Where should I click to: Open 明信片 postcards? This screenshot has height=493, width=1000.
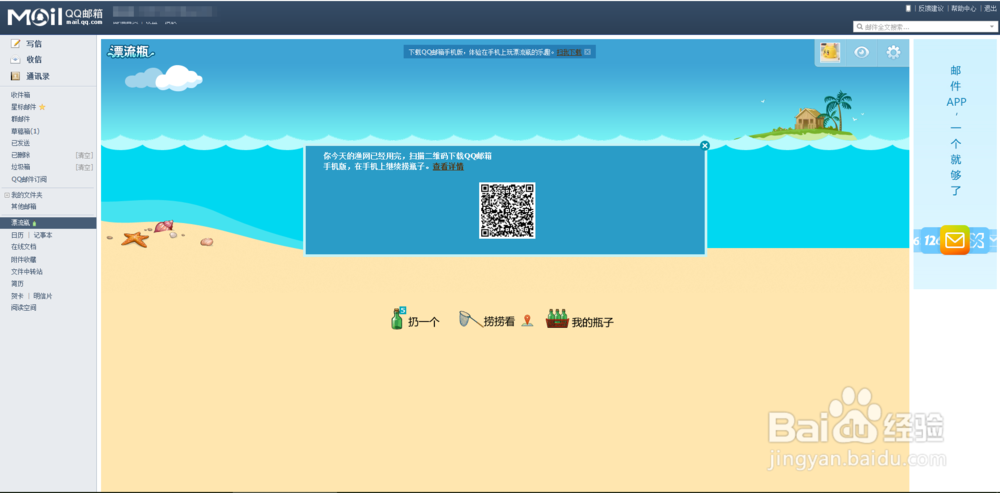43,296
